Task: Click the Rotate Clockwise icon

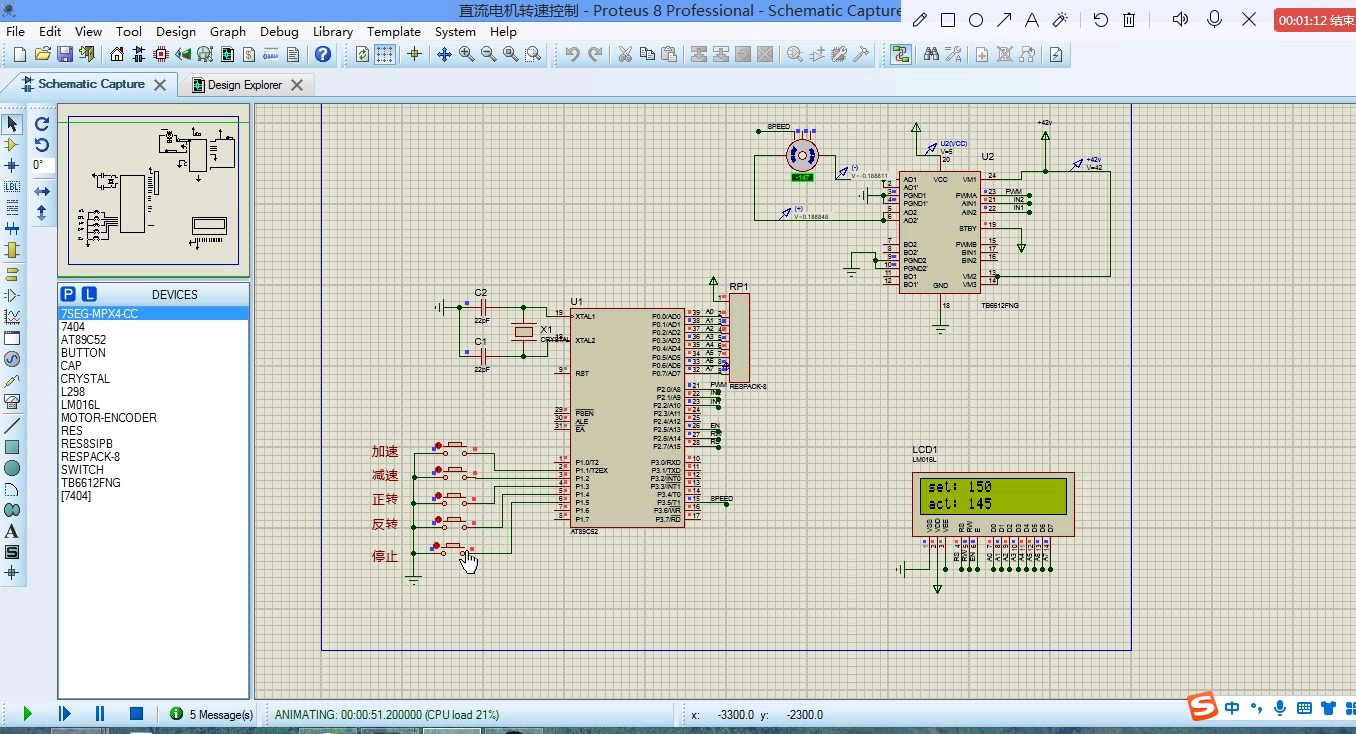Action: pyautogui.click(x=42, y=124)
